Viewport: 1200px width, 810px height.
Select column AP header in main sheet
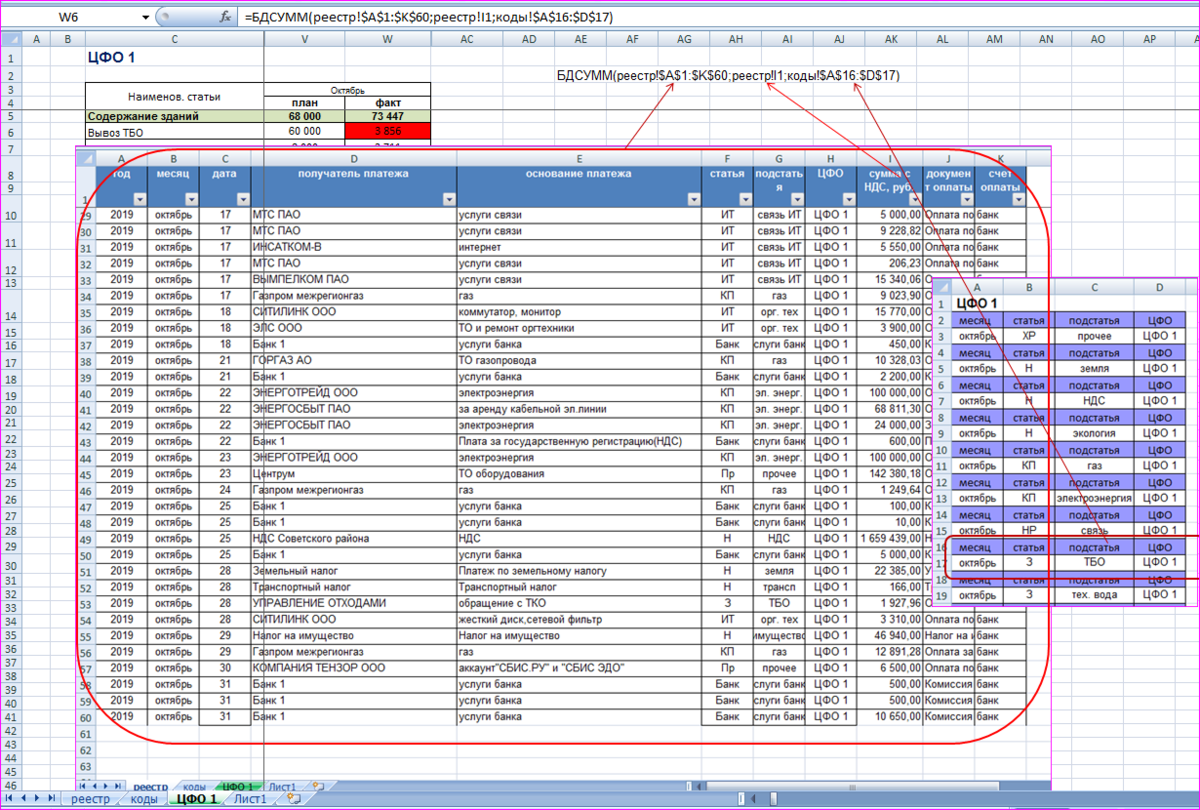[1149, 39]
